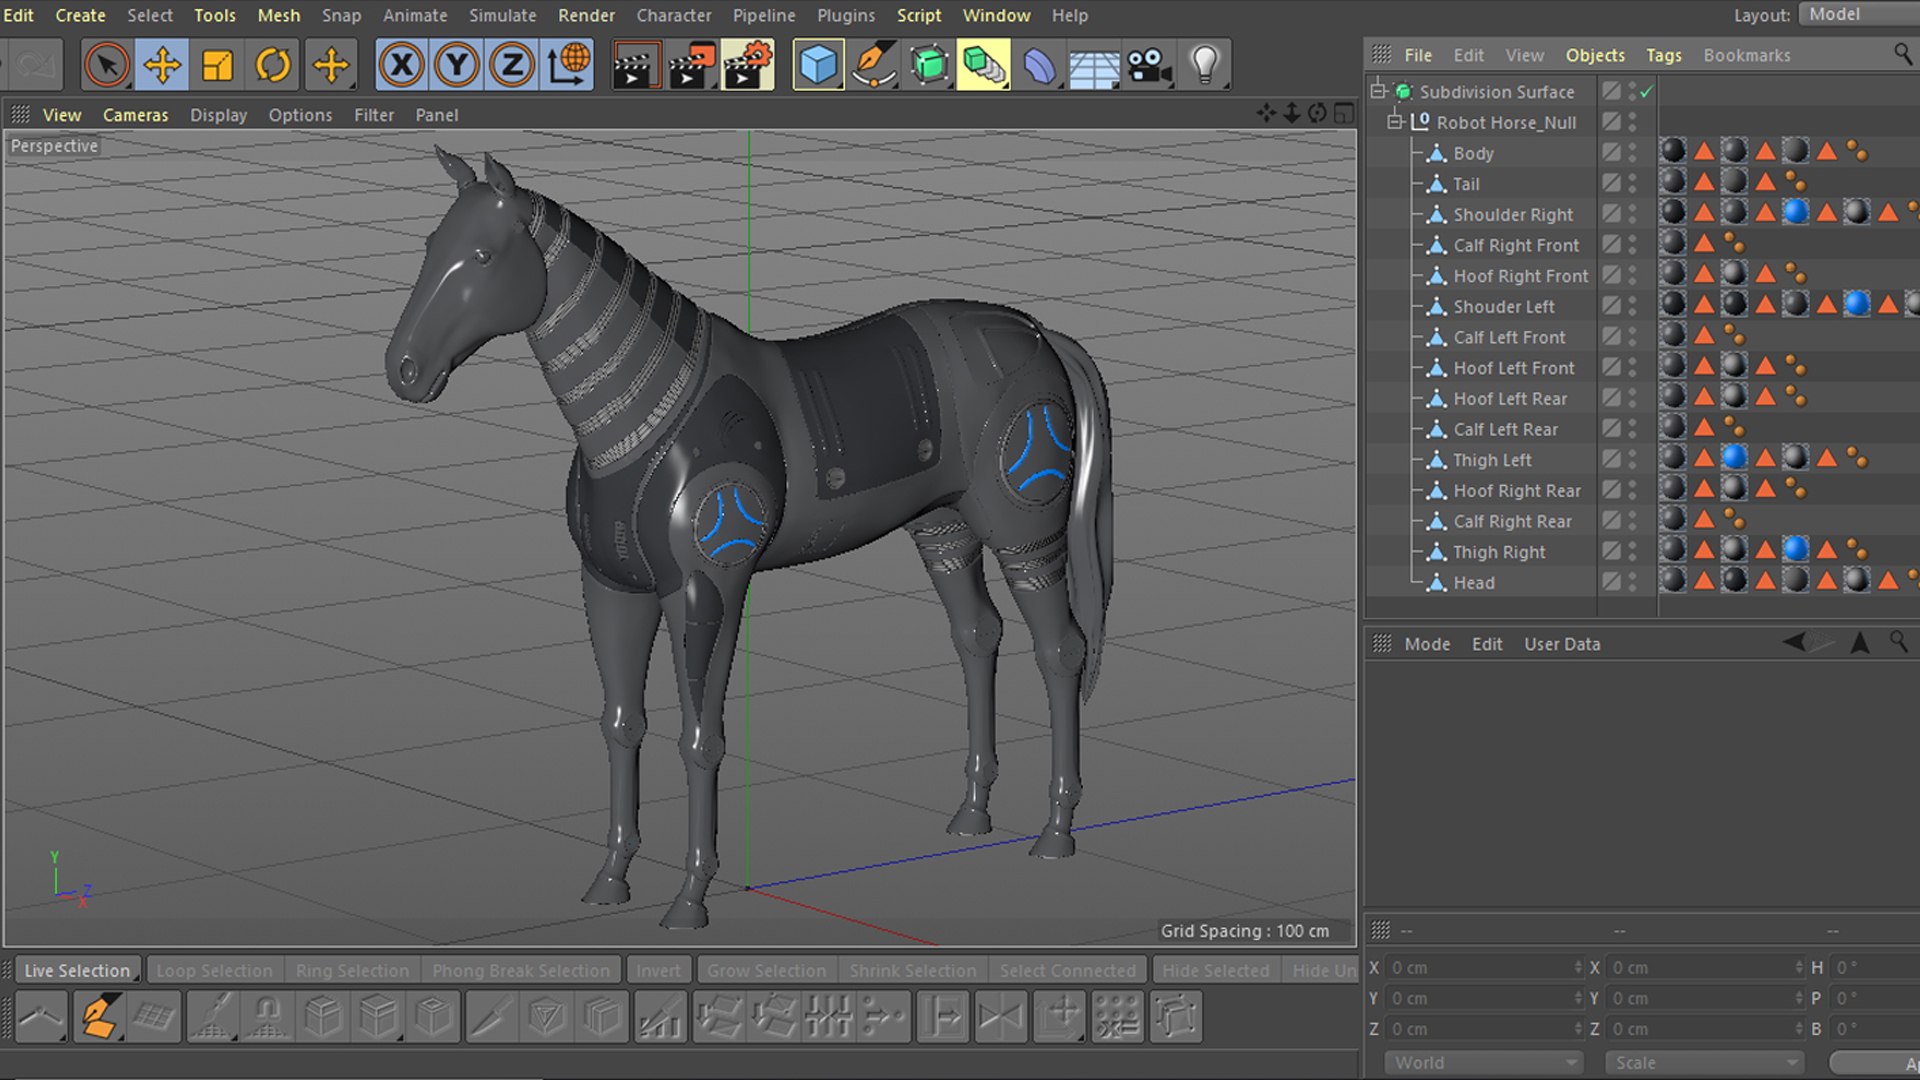
Task: Collapse the Subdivision Surface hierarchy
Action: tap(1378, 91)
